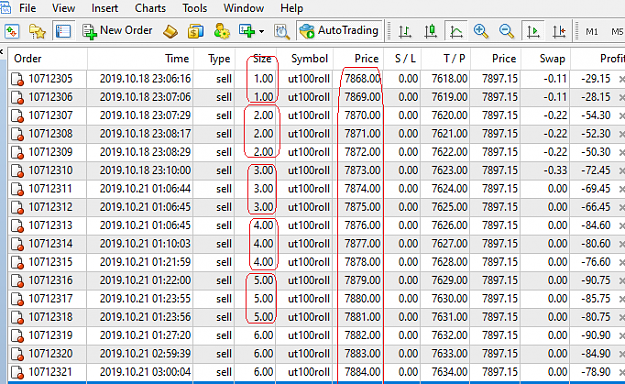Toggle the line chart view
Image resolution: width=625 pixels, height=384 pixels.
tap(456, 31)
